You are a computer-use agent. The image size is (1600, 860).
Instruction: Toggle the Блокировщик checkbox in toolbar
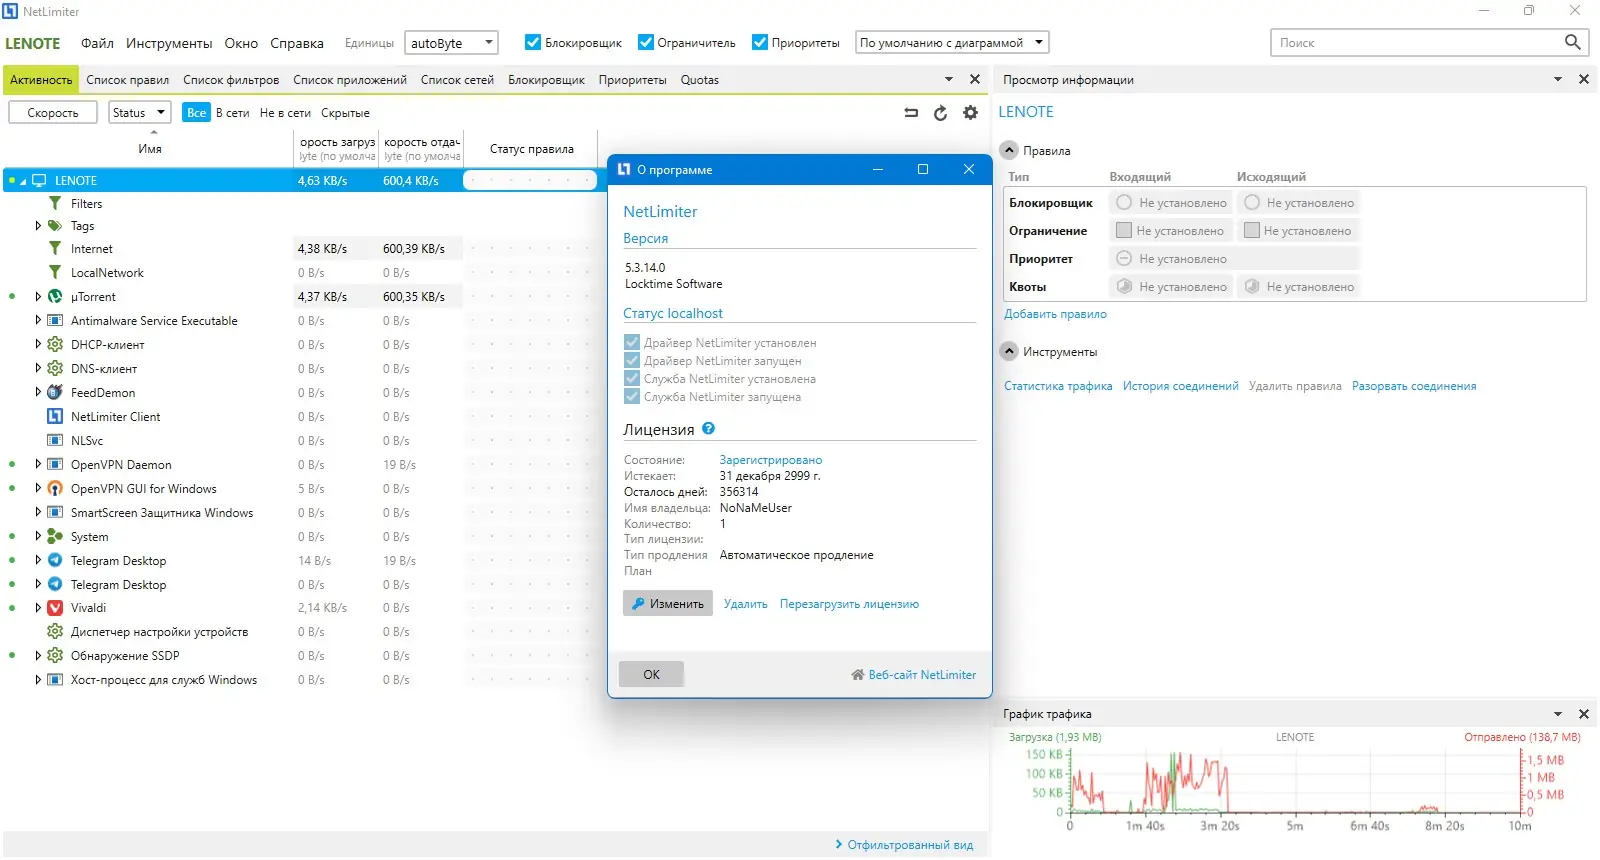point(533,42)
